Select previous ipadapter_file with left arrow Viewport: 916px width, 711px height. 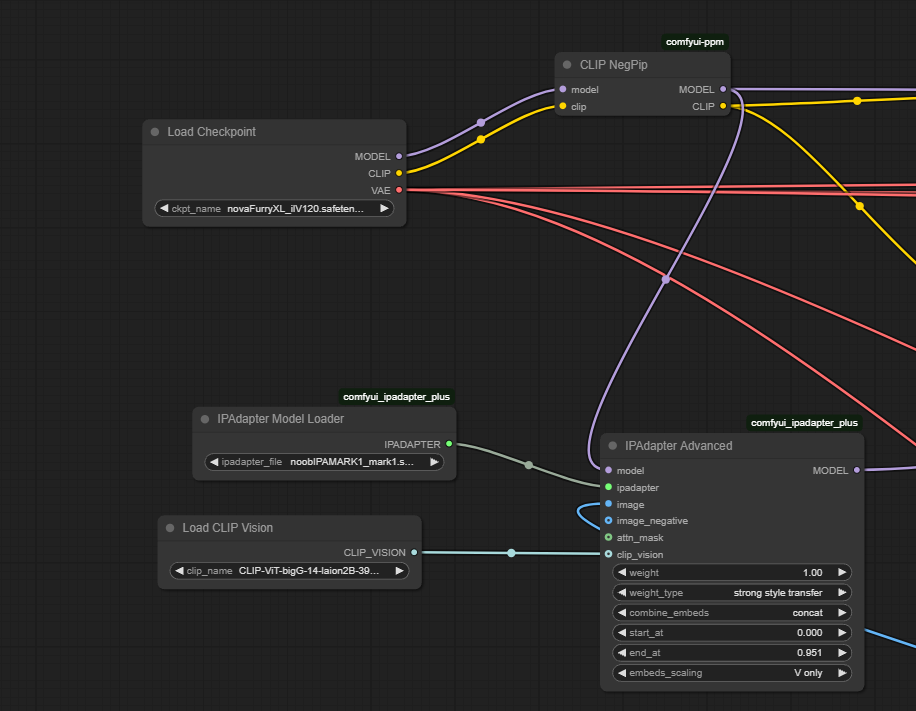pos(214,462)
